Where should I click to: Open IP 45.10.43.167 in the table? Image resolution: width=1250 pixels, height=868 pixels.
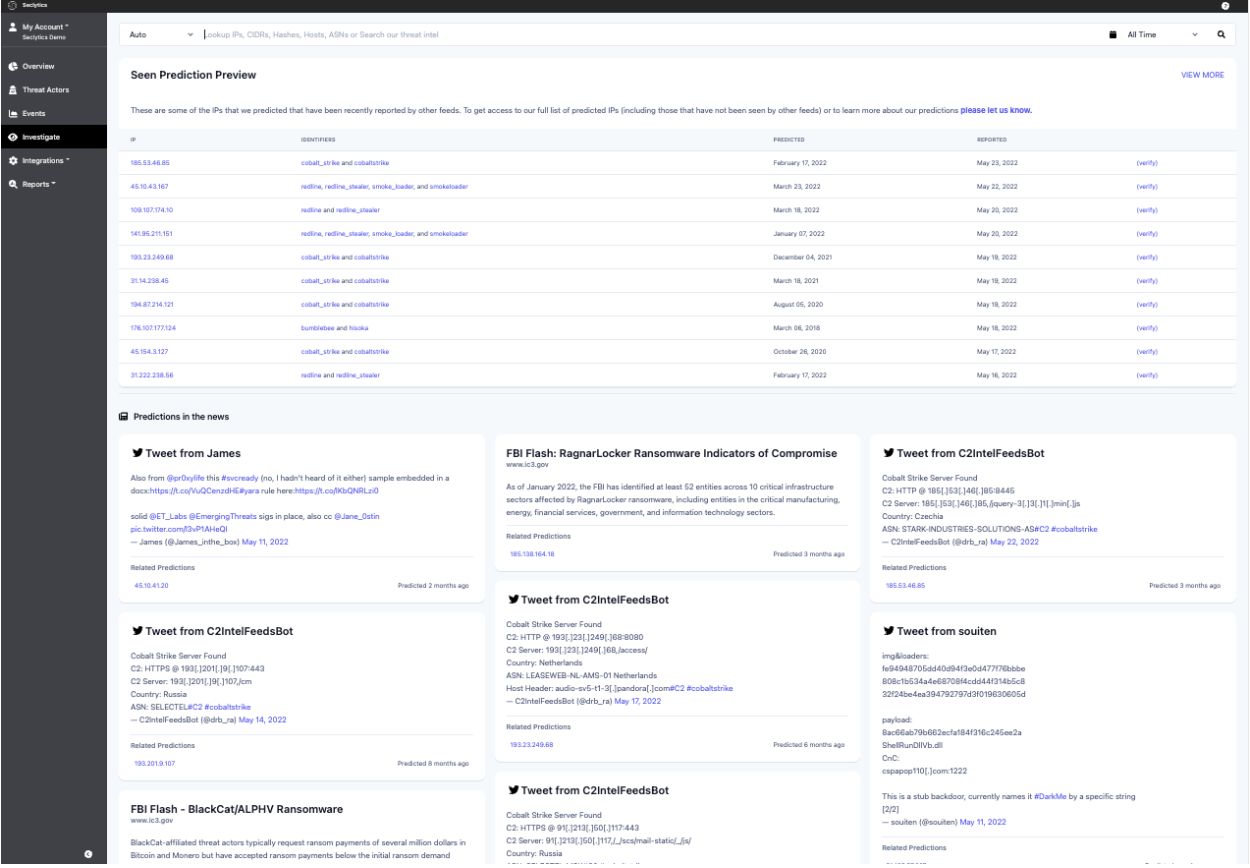[x=150, y=186]
